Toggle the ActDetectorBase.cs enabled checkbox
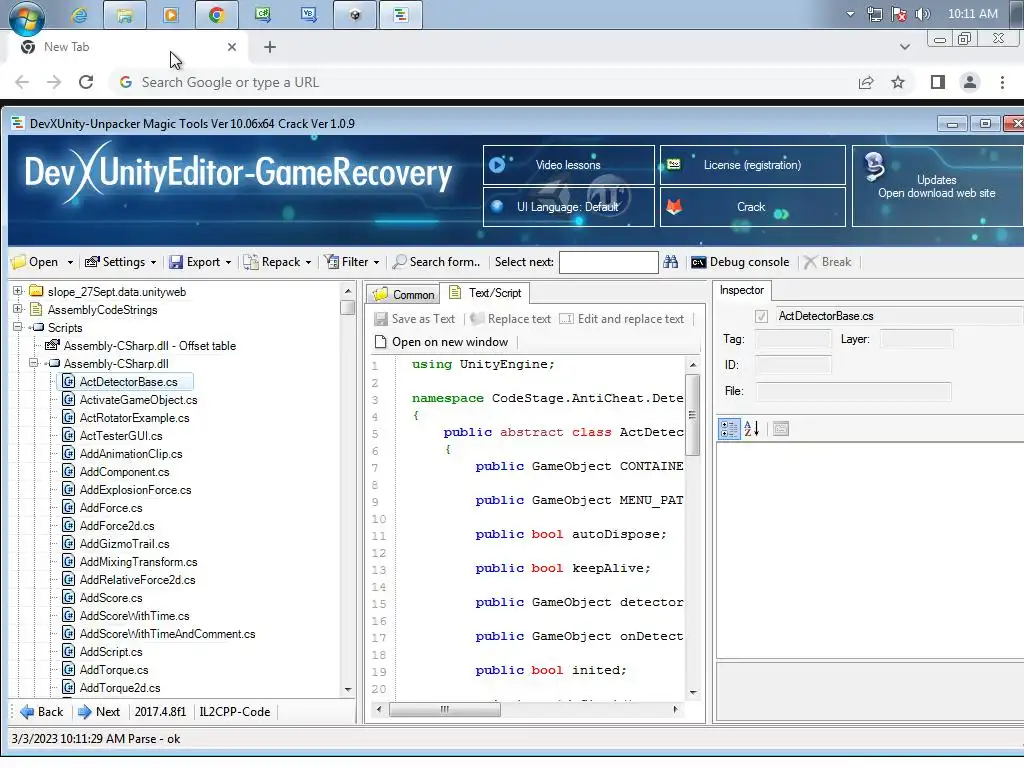The width and height of the screenshot is (1024, 768). 761,316
